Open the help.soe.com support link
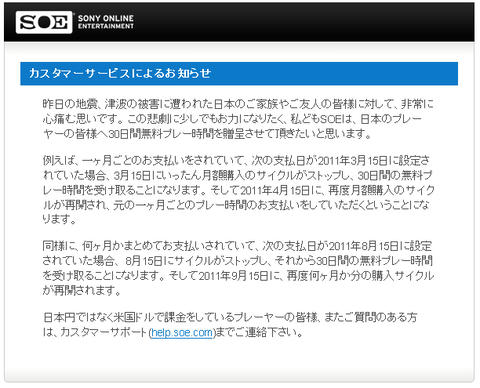The image size is (480, 388). 182,332
